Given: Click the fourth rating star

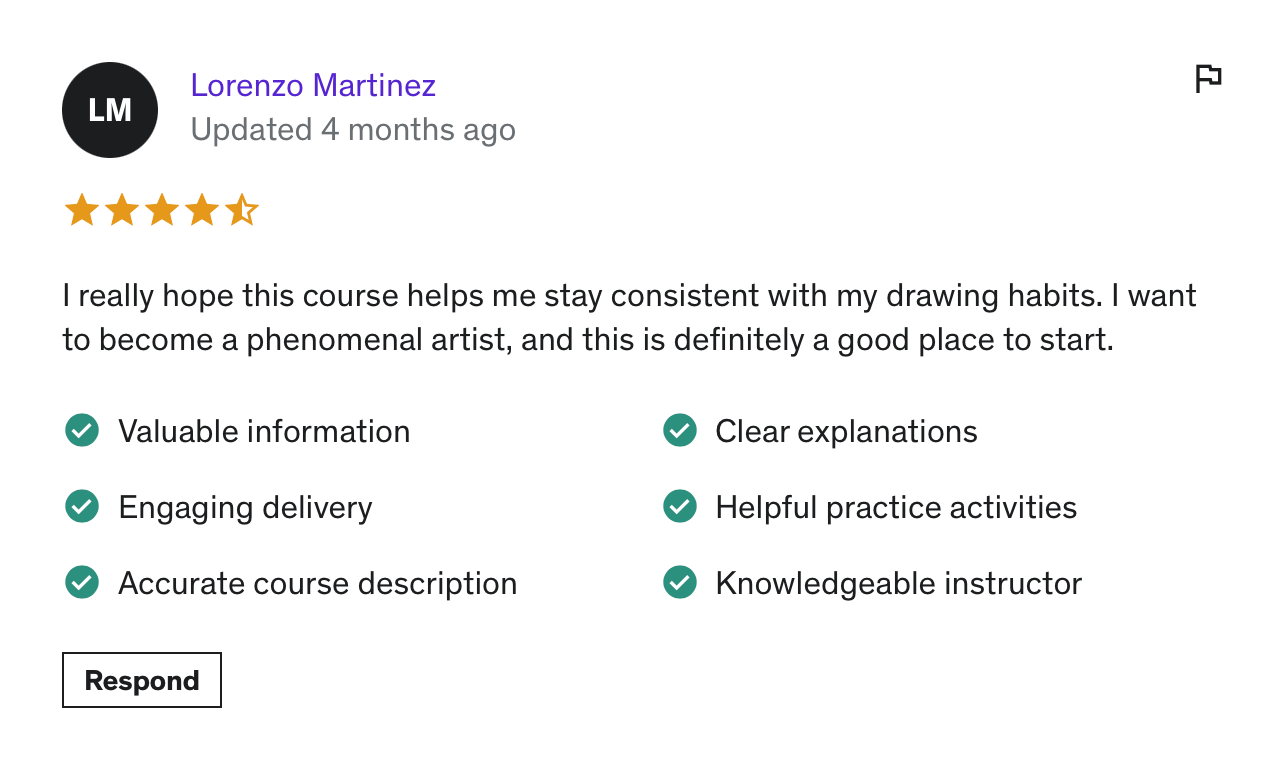Looking at the screenshot, I should 202,211.
